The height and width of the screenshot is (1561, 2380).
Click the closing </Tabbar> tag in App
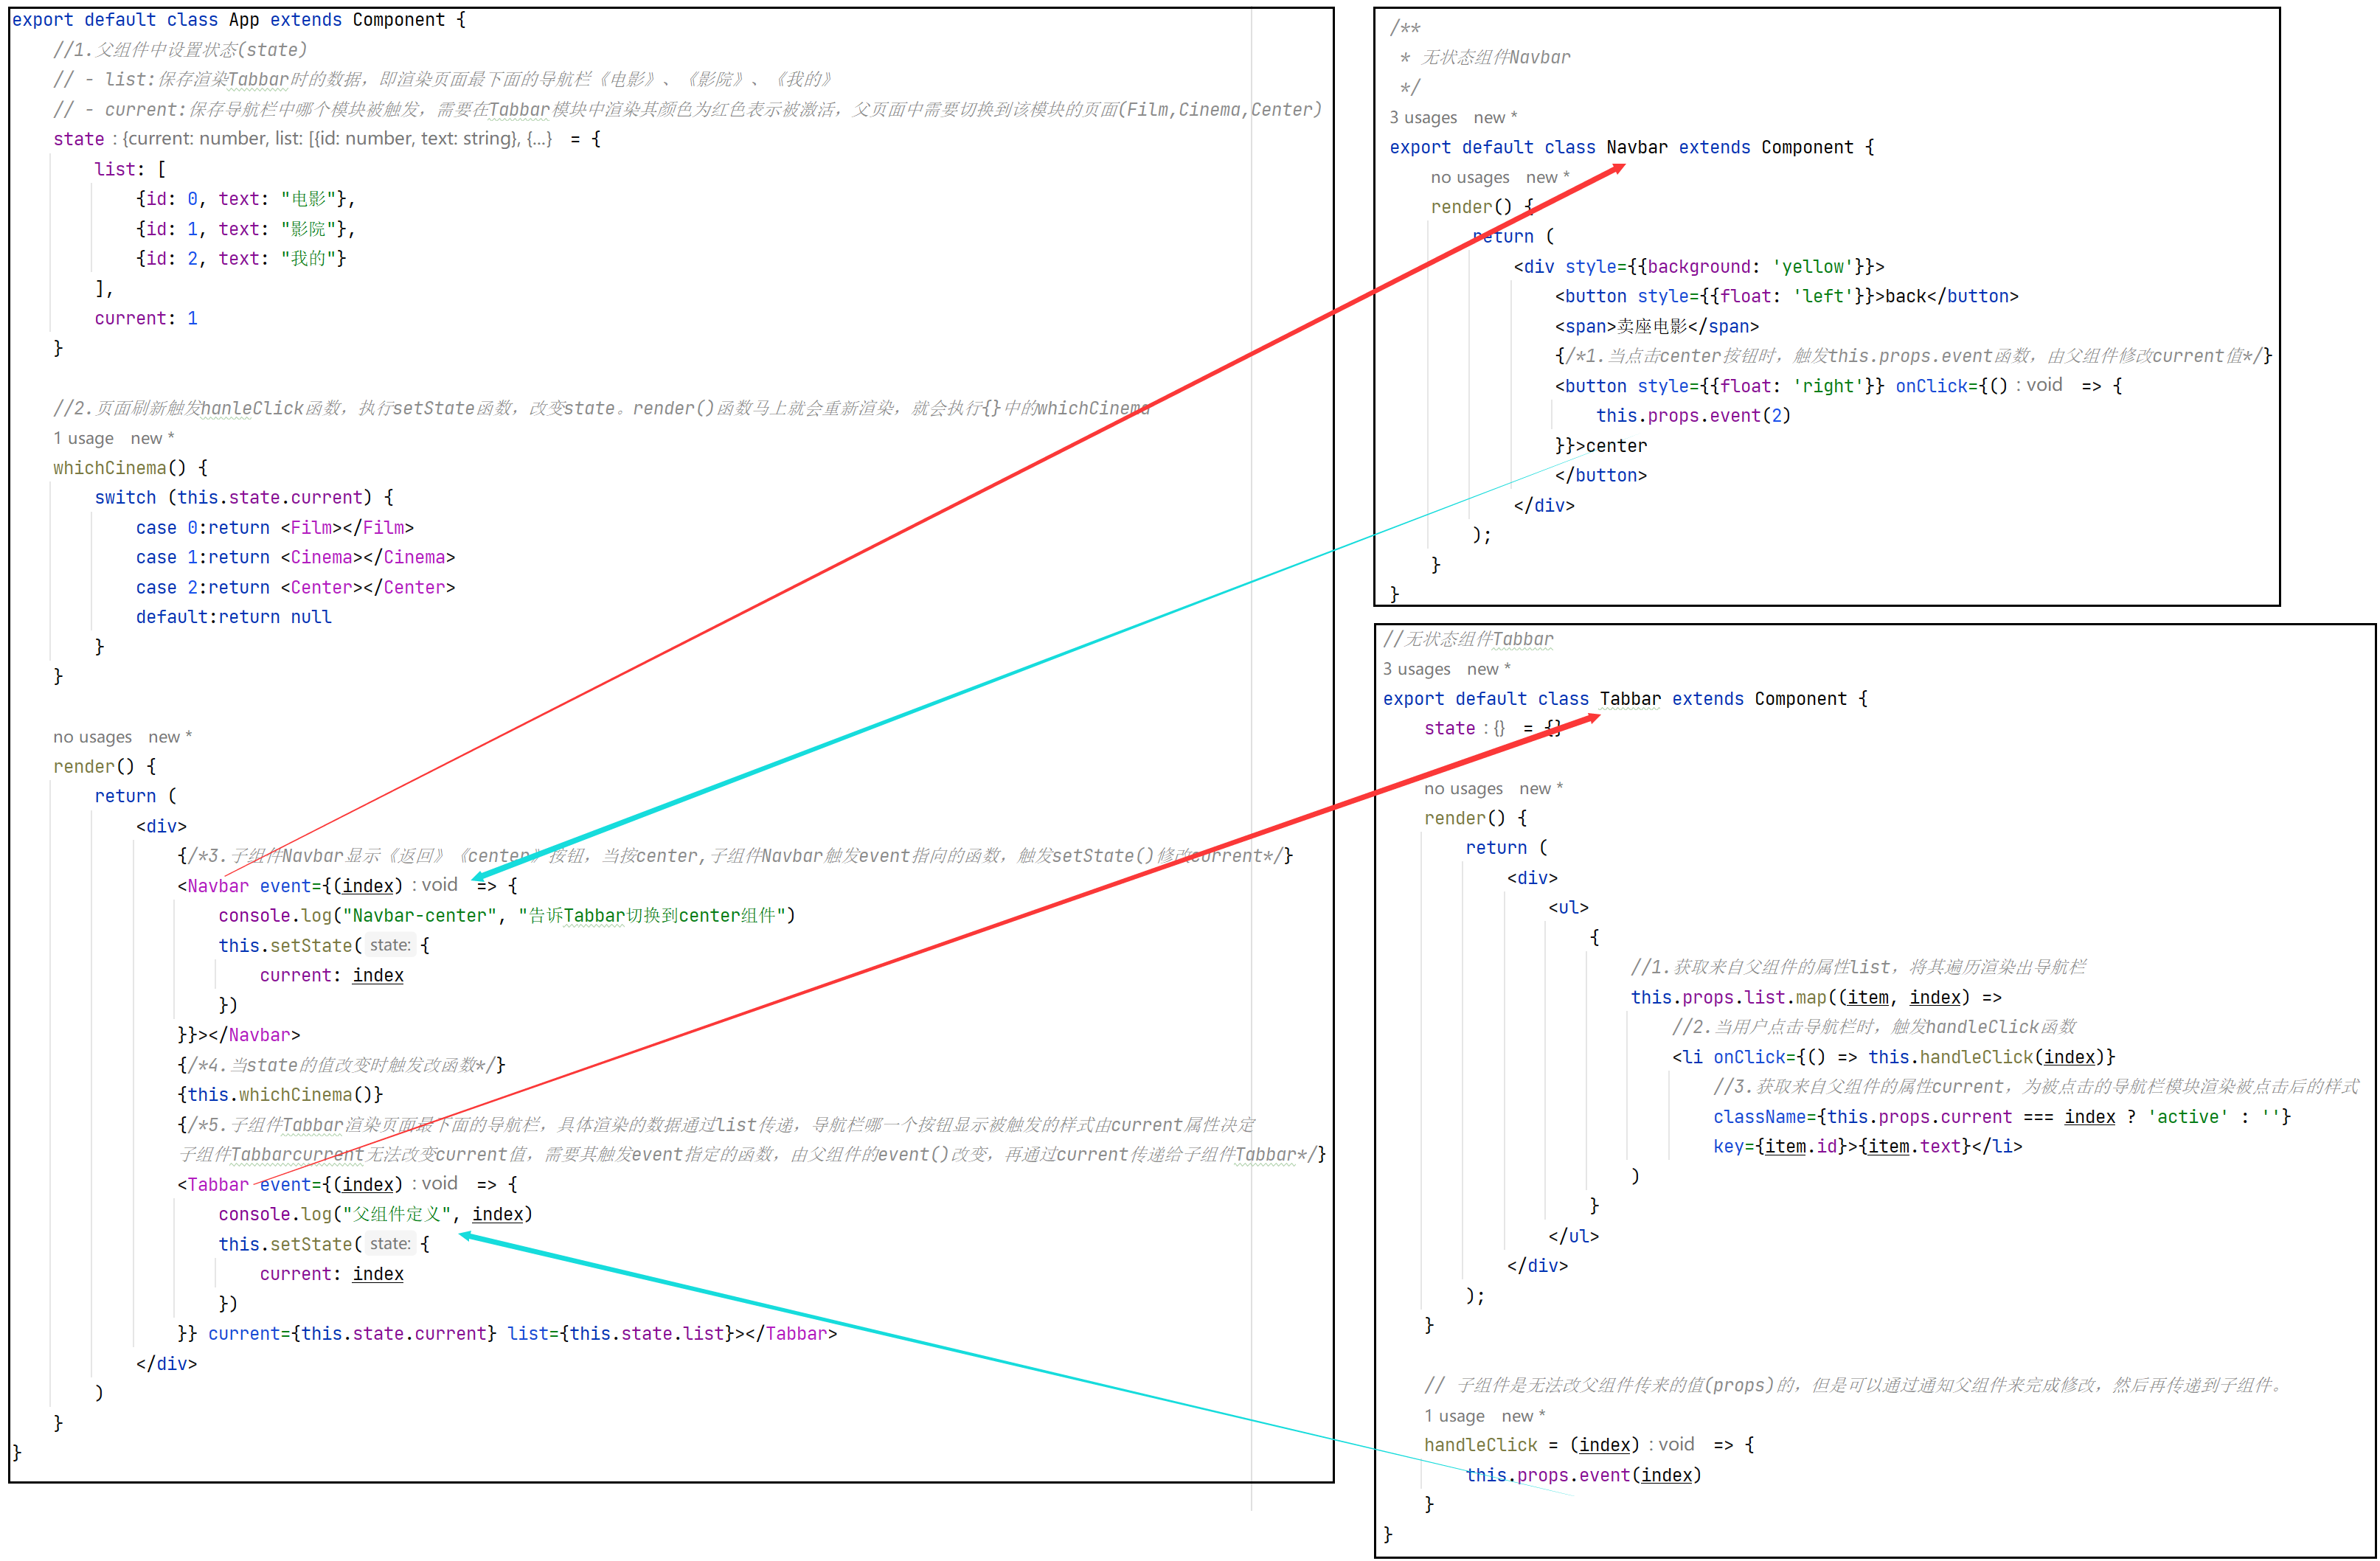pos(790,1334)
